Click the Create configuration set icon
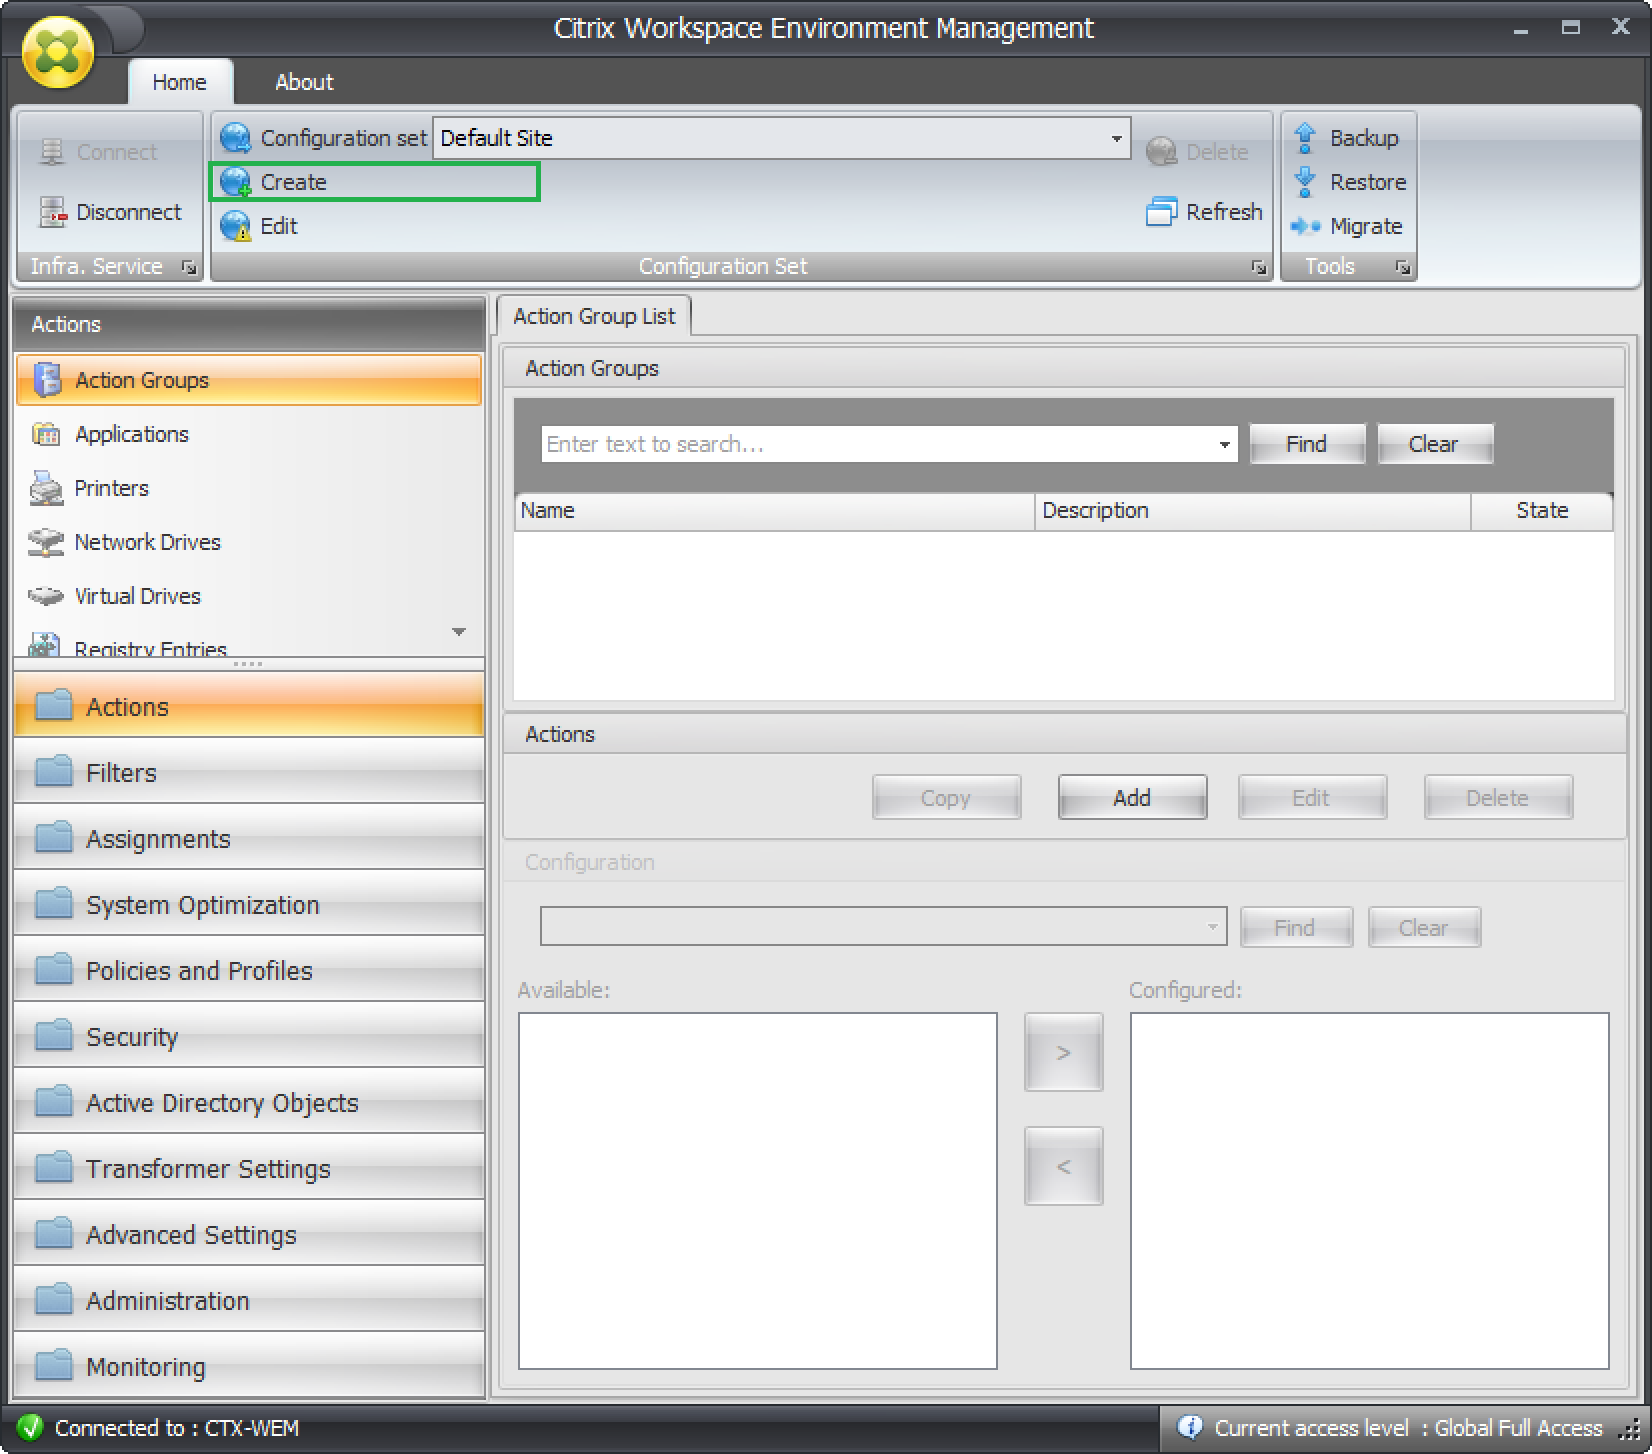Screen dimensions: 1652x1454 236,182
